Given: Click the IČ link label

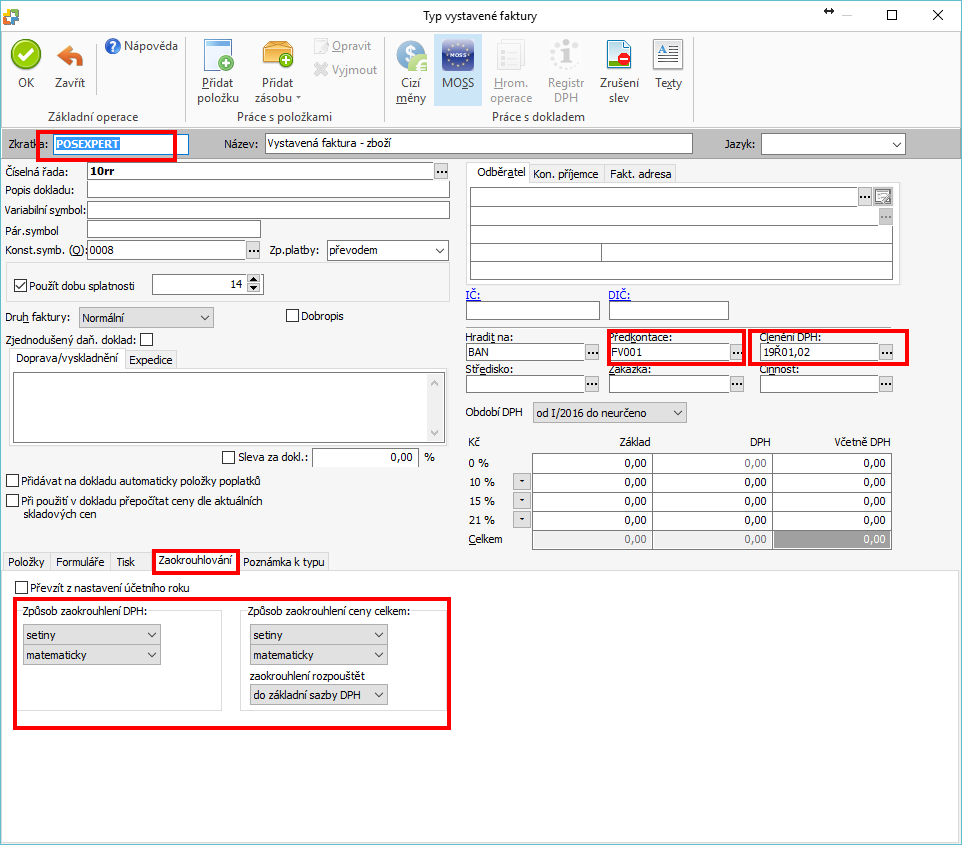Looking at the screenshot, I should point(473,295).
